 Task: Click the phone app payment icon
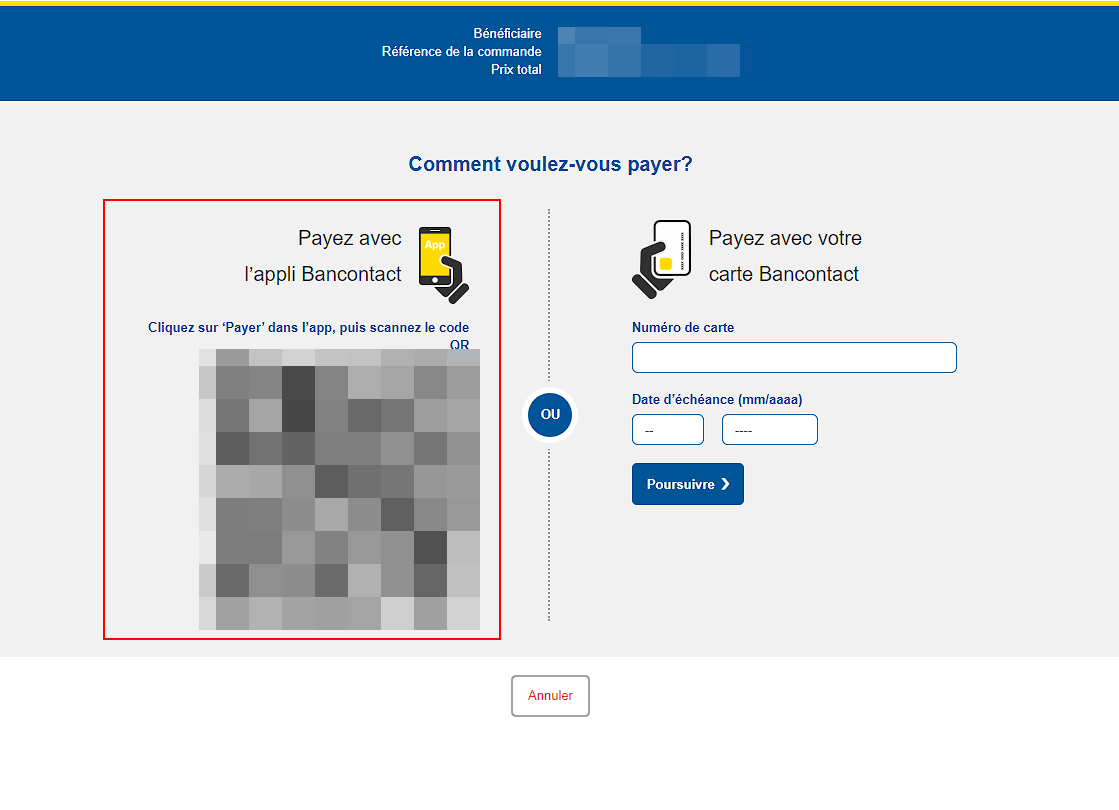(x=444, y=265)
